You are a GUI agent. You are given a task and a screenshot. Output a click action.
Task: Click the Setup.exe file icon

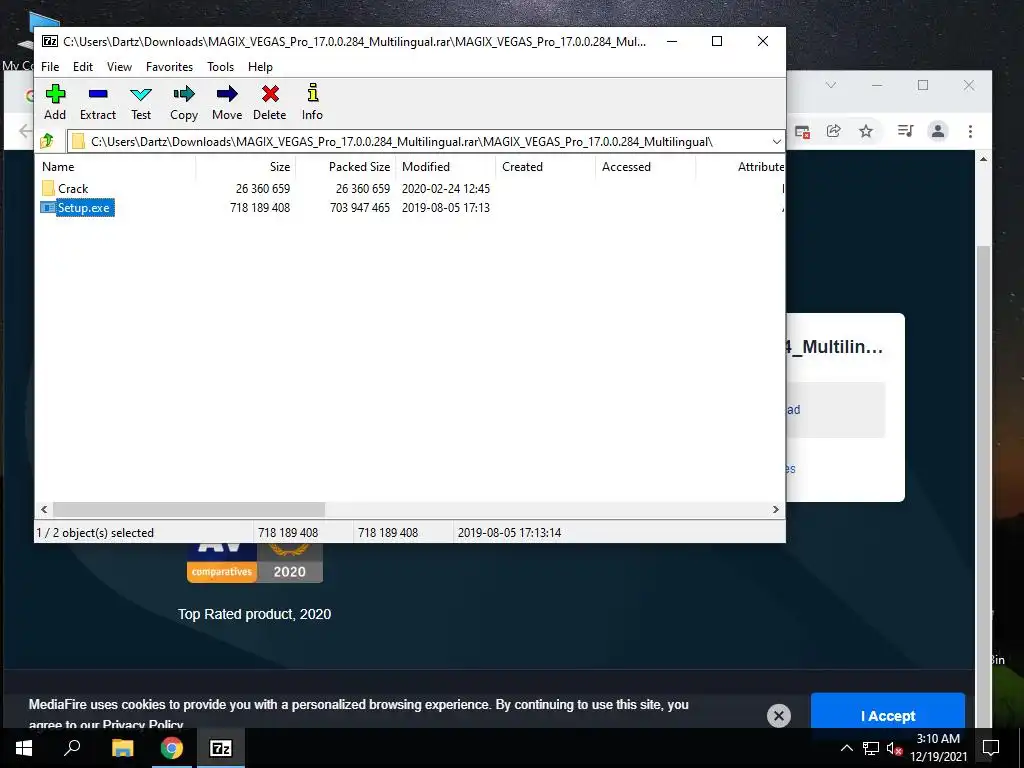point(48,208)
